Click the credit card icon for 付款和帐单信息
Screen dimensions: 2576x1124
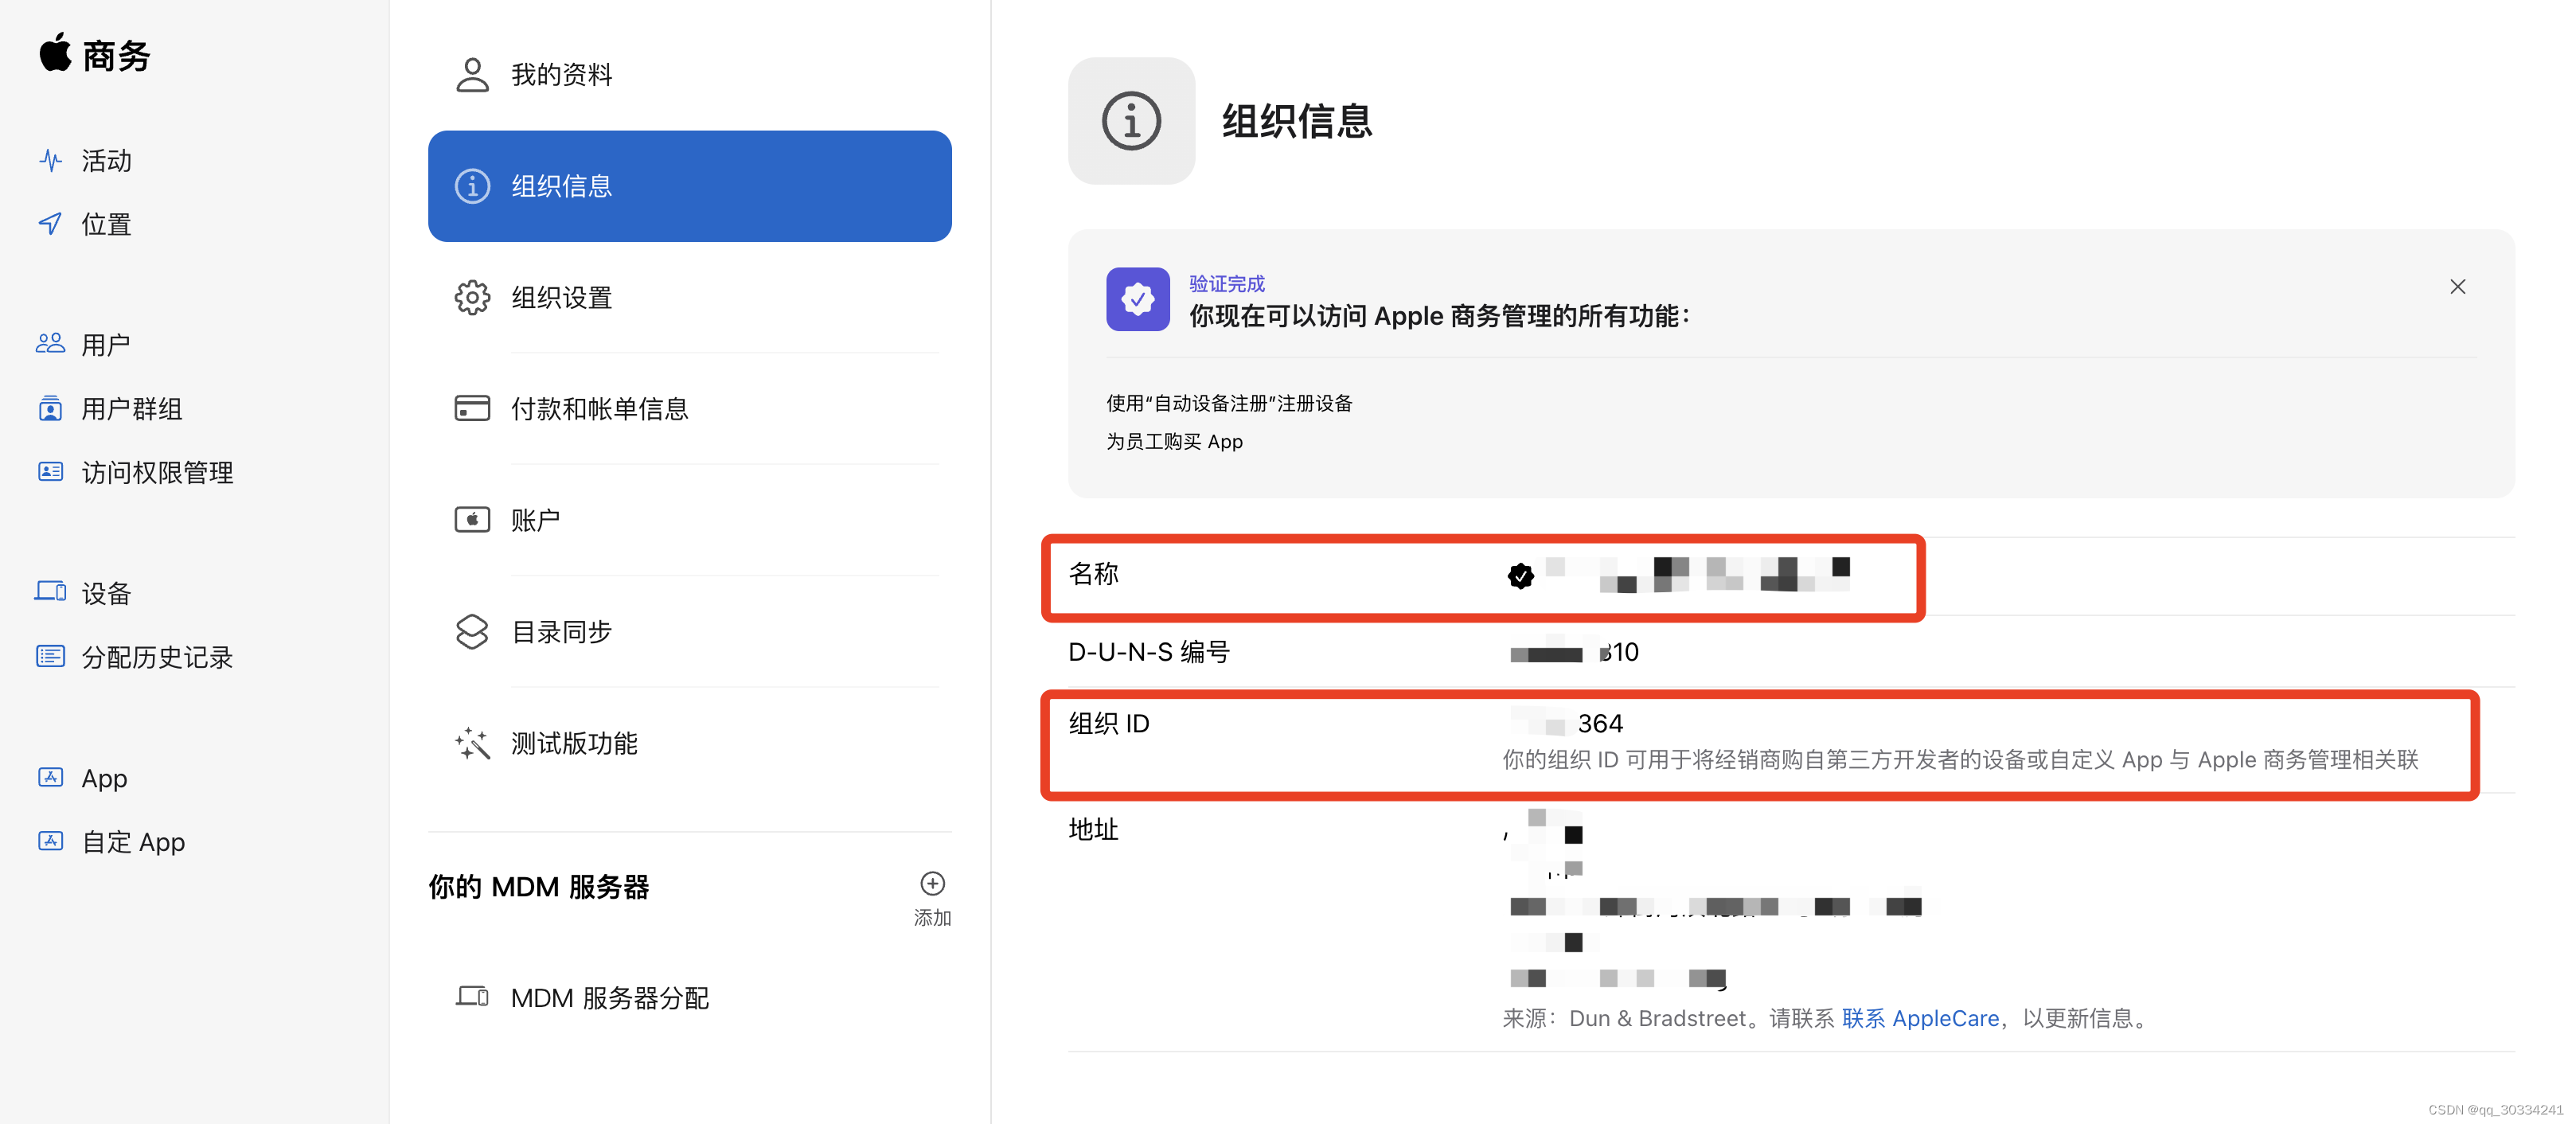pyautogui.click(x=472, y=408)
